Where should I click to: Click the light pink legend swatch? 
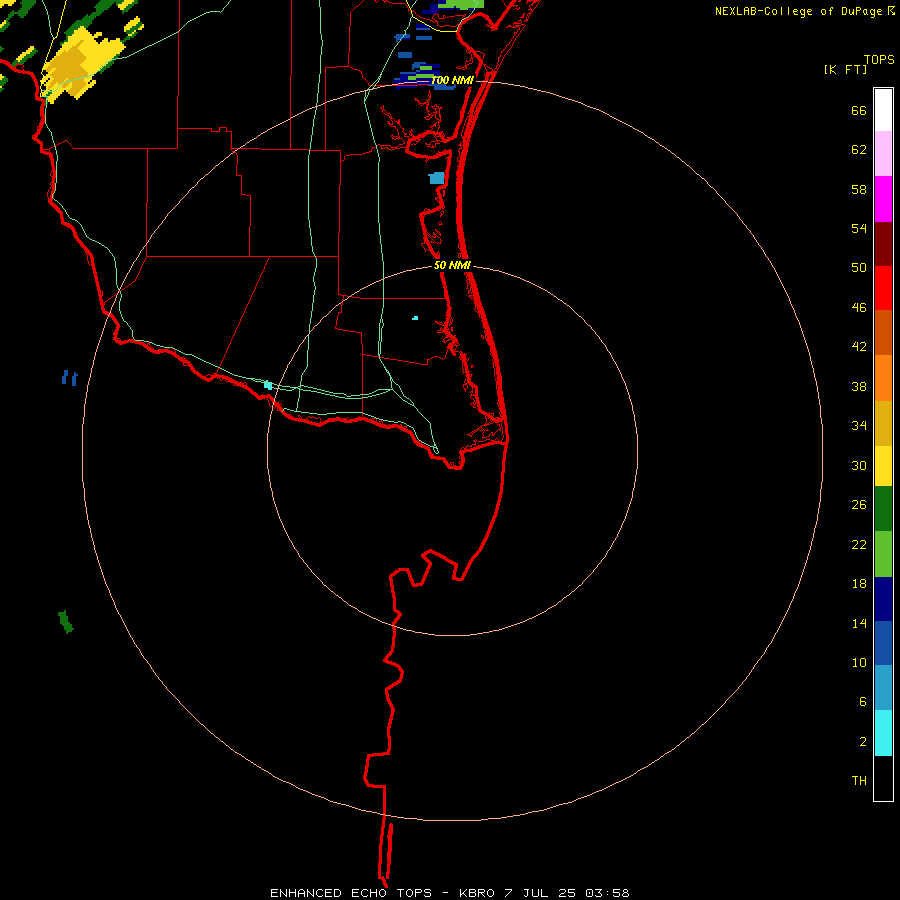click(x=883, y=153)
